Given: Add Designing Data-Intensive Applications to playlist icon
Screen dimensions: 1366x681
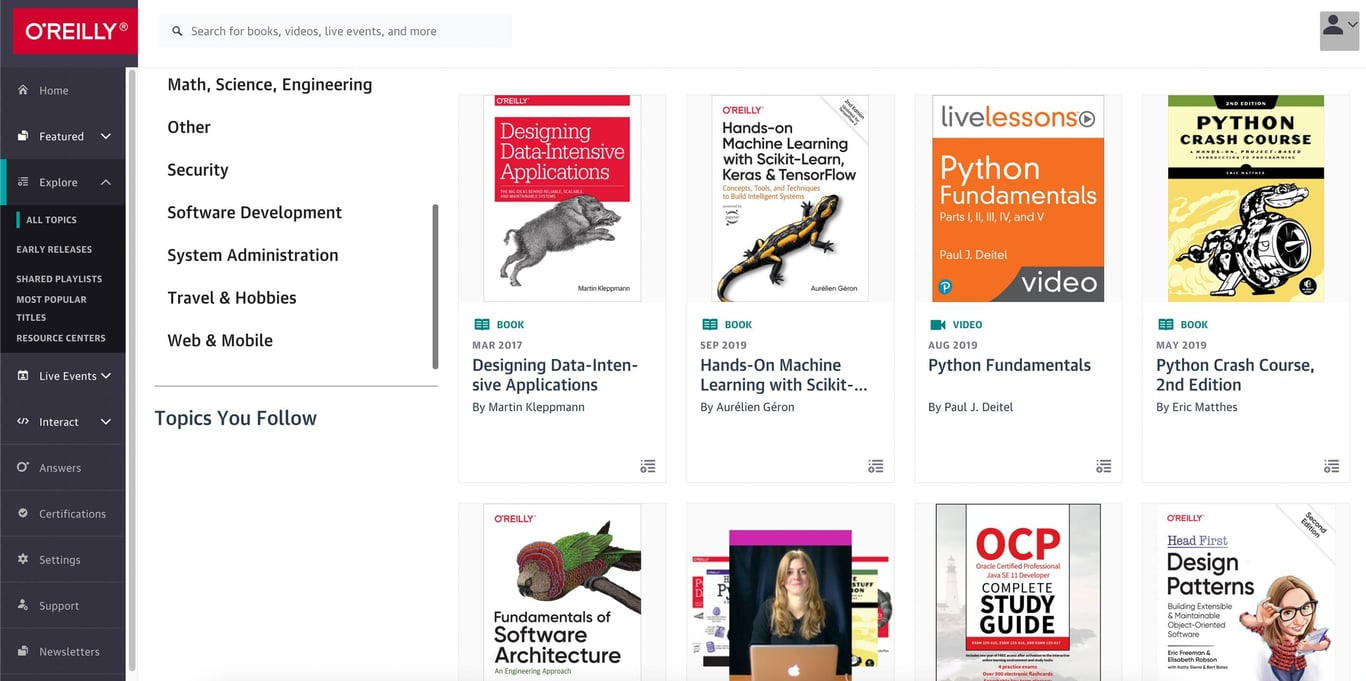Looking at the screenshot, I should pyautogui.click(x=648, y=466).
